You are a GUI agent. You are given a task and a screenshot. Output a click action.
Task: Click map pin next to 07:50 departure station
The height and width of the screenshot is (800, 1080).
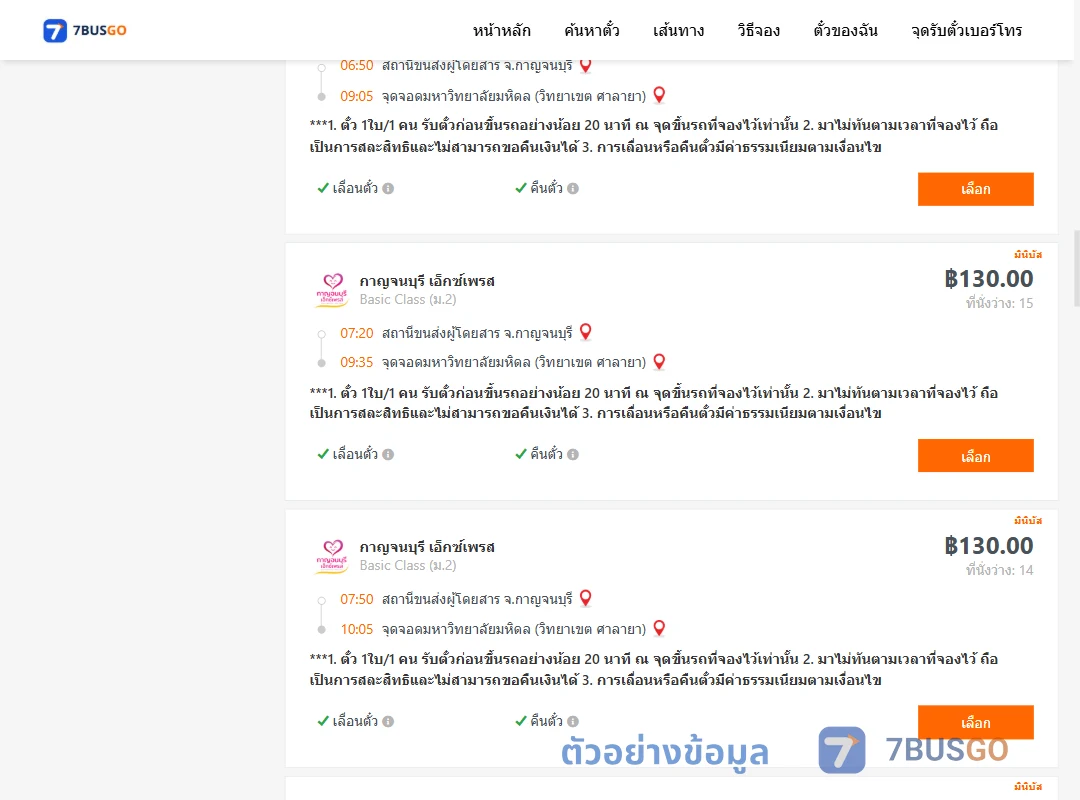(x=585, y=597)
